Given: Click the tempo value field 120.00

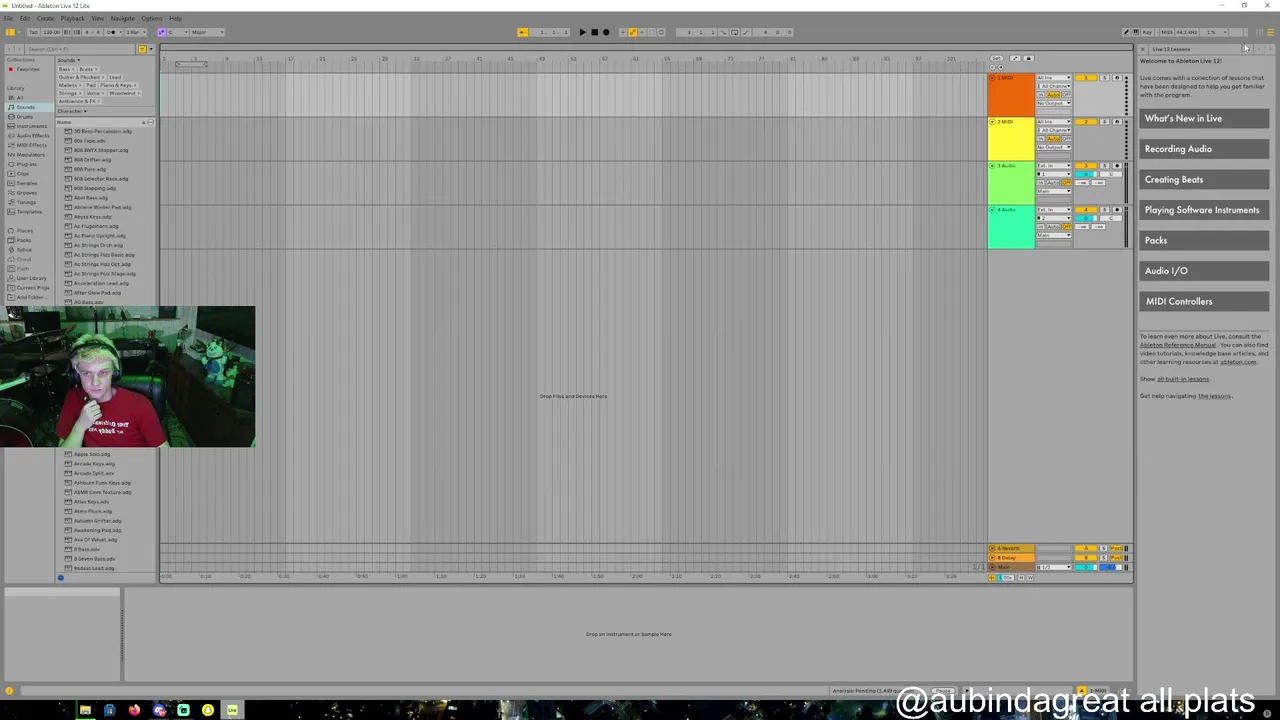Looking at the screenshot, I should 51,32.
